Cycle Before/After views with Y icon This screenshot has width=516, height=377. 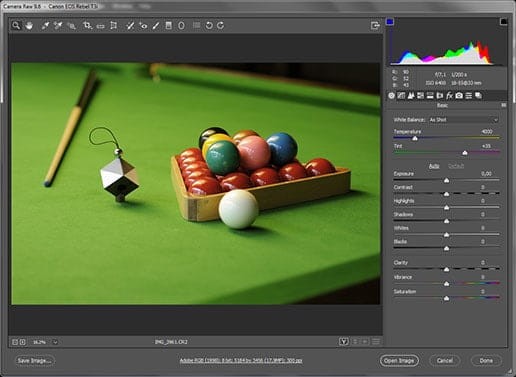(x=344, y=341)
